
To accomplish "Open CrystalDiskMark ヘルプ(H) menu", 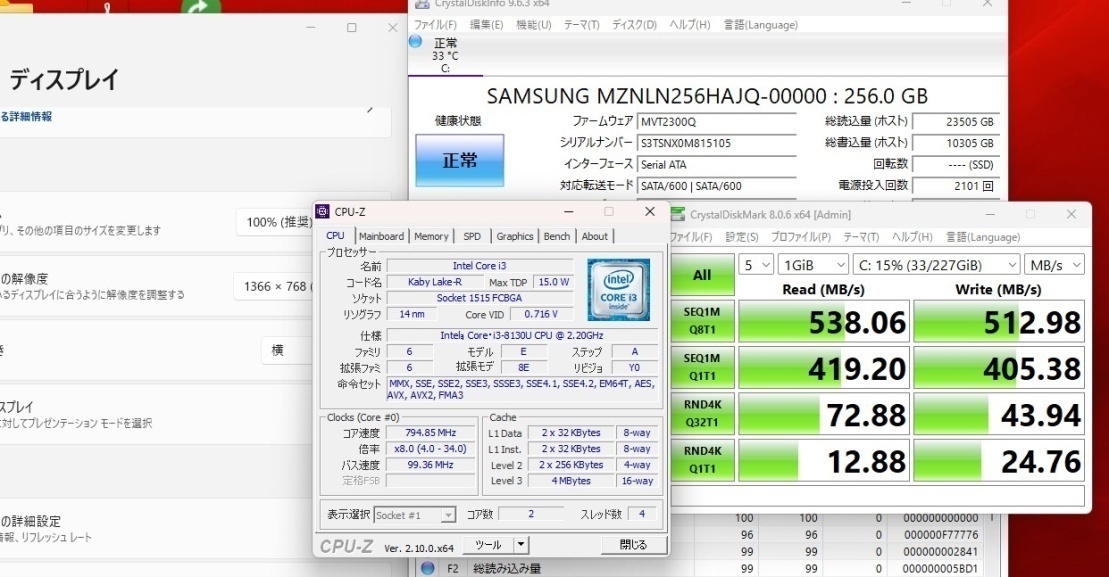I will click(912, 237).
